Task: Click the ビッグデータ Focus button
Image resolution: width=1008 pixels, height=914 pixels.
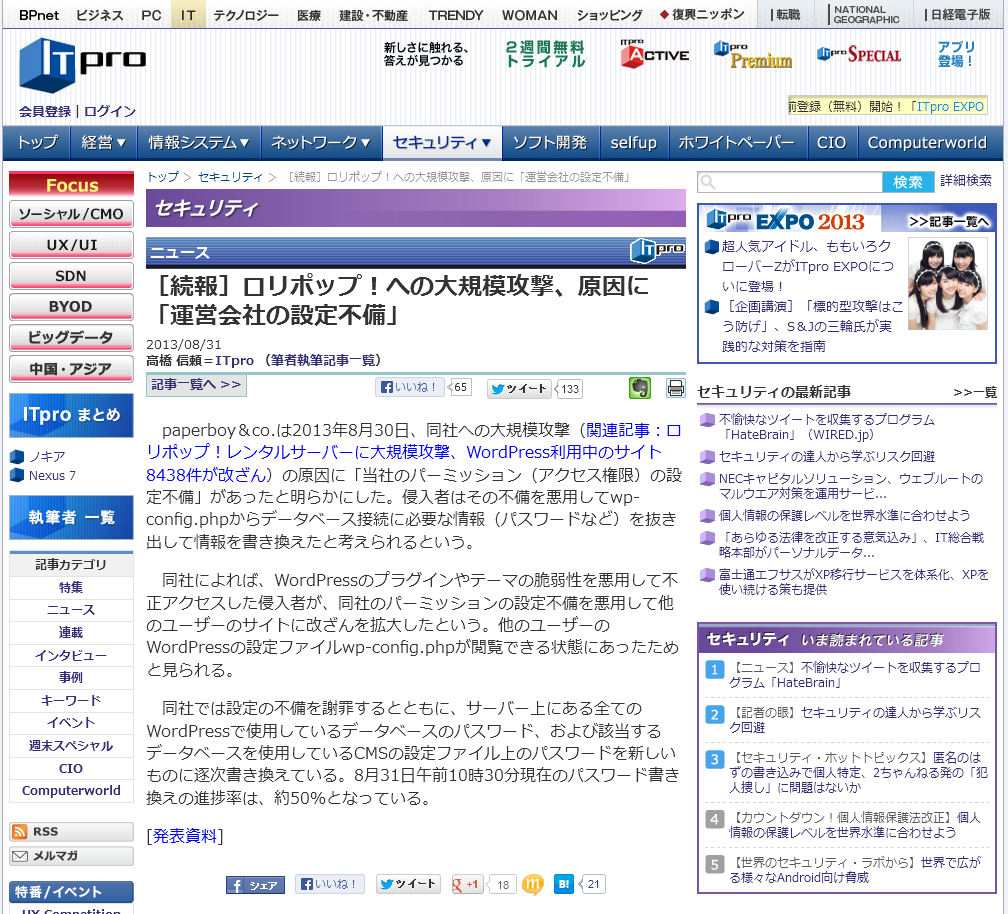Action: [x=71, y=337]
